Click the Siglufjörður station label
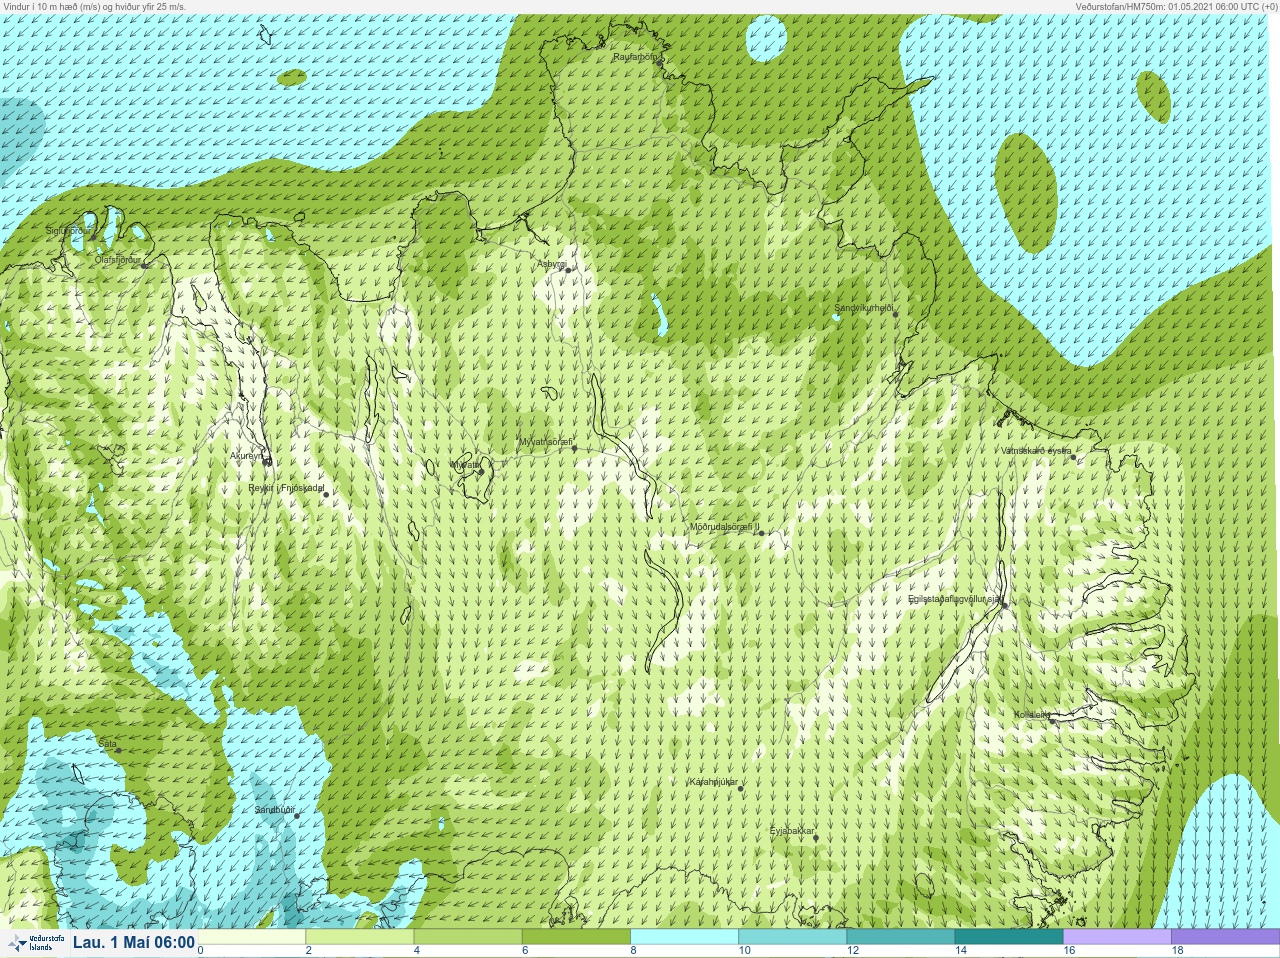The image size is (1280, 958). click(68, 231)
